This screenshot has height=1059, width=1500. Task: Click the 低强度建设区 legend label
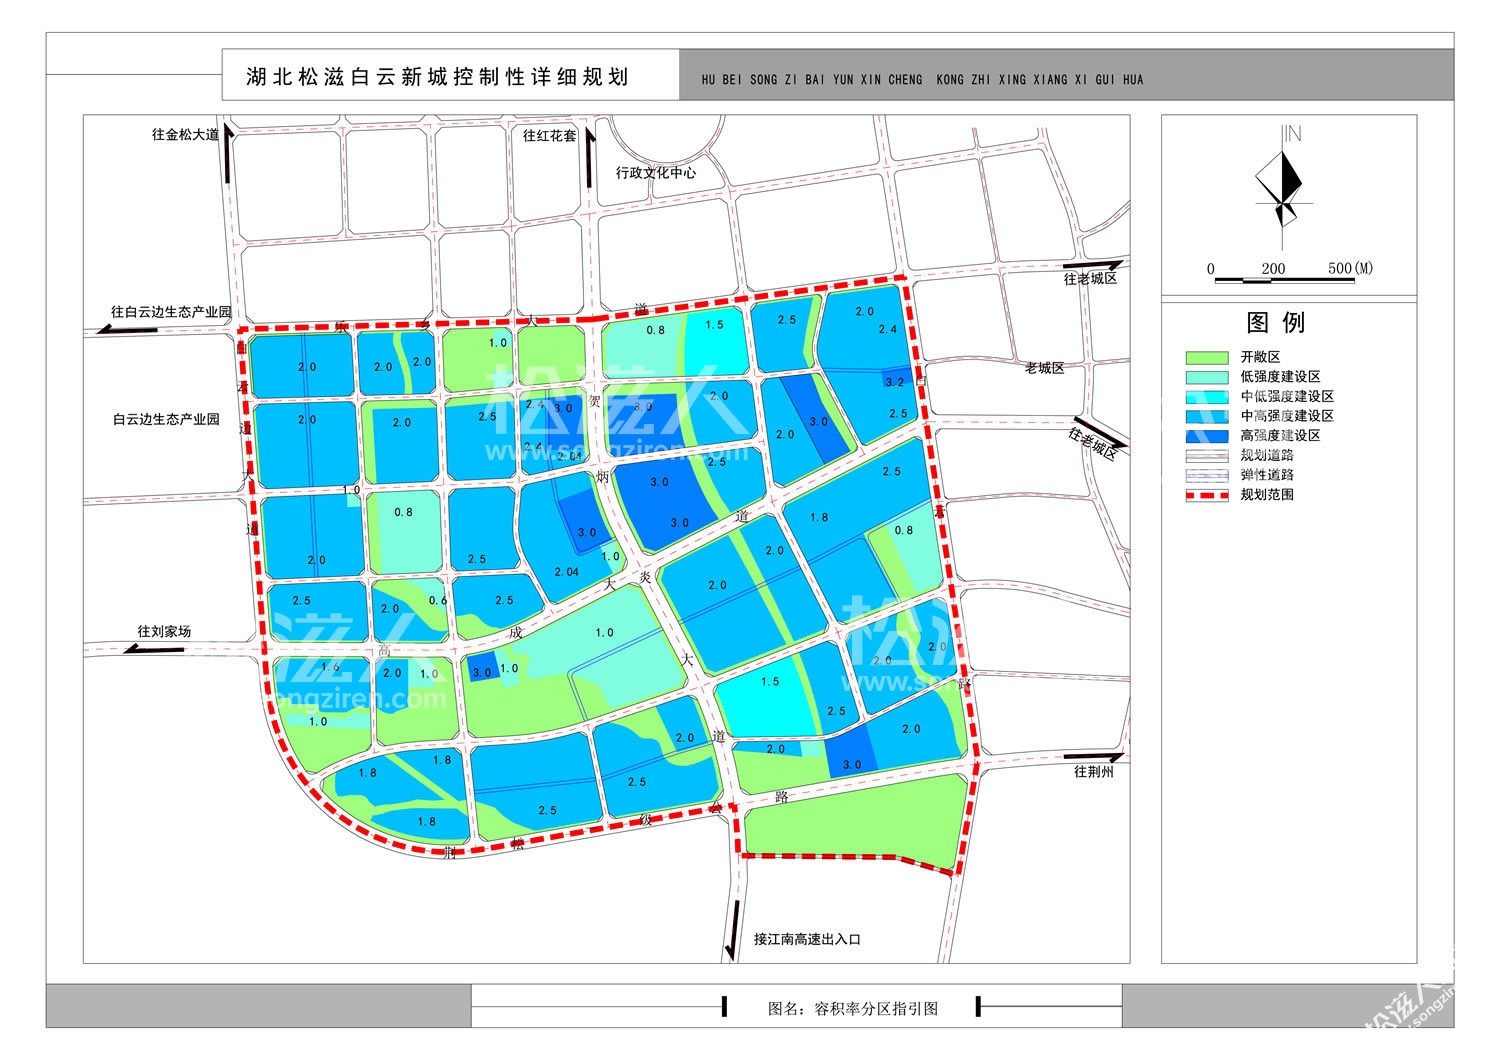coord(1280,377)
